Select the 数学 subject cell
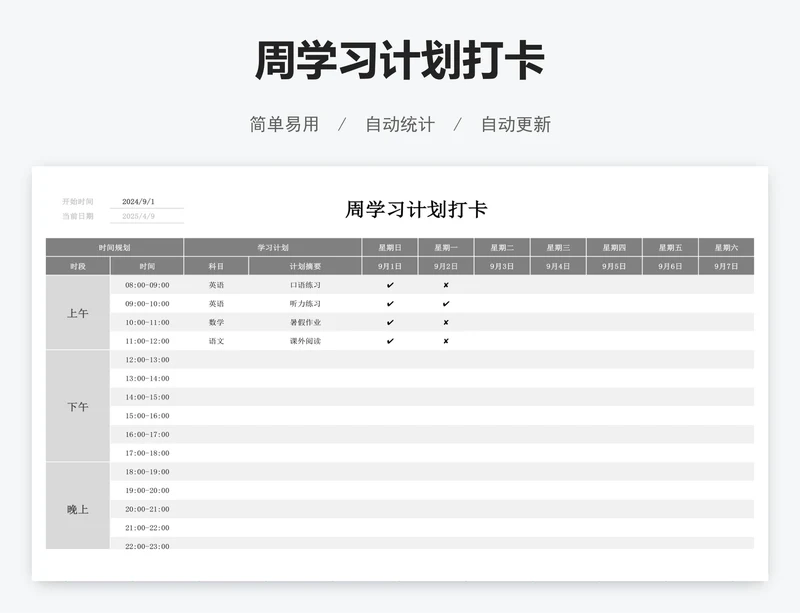Image resolution: width=800 pixels, height=613 pixels. pyautogui.click(x=216, y=322)
